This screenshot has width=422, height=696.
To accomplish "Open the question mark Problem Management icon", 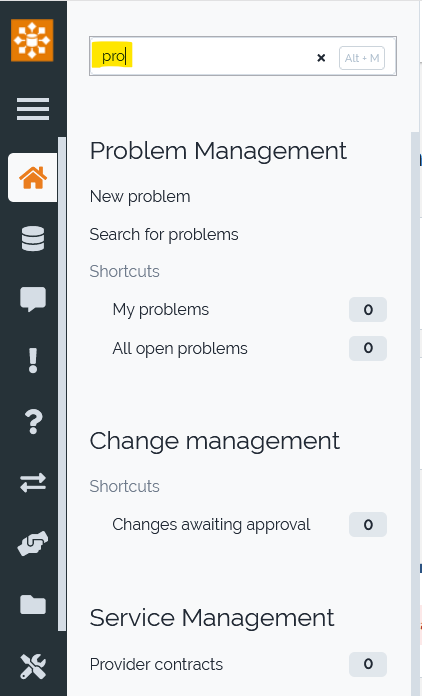I will (33, 421).
